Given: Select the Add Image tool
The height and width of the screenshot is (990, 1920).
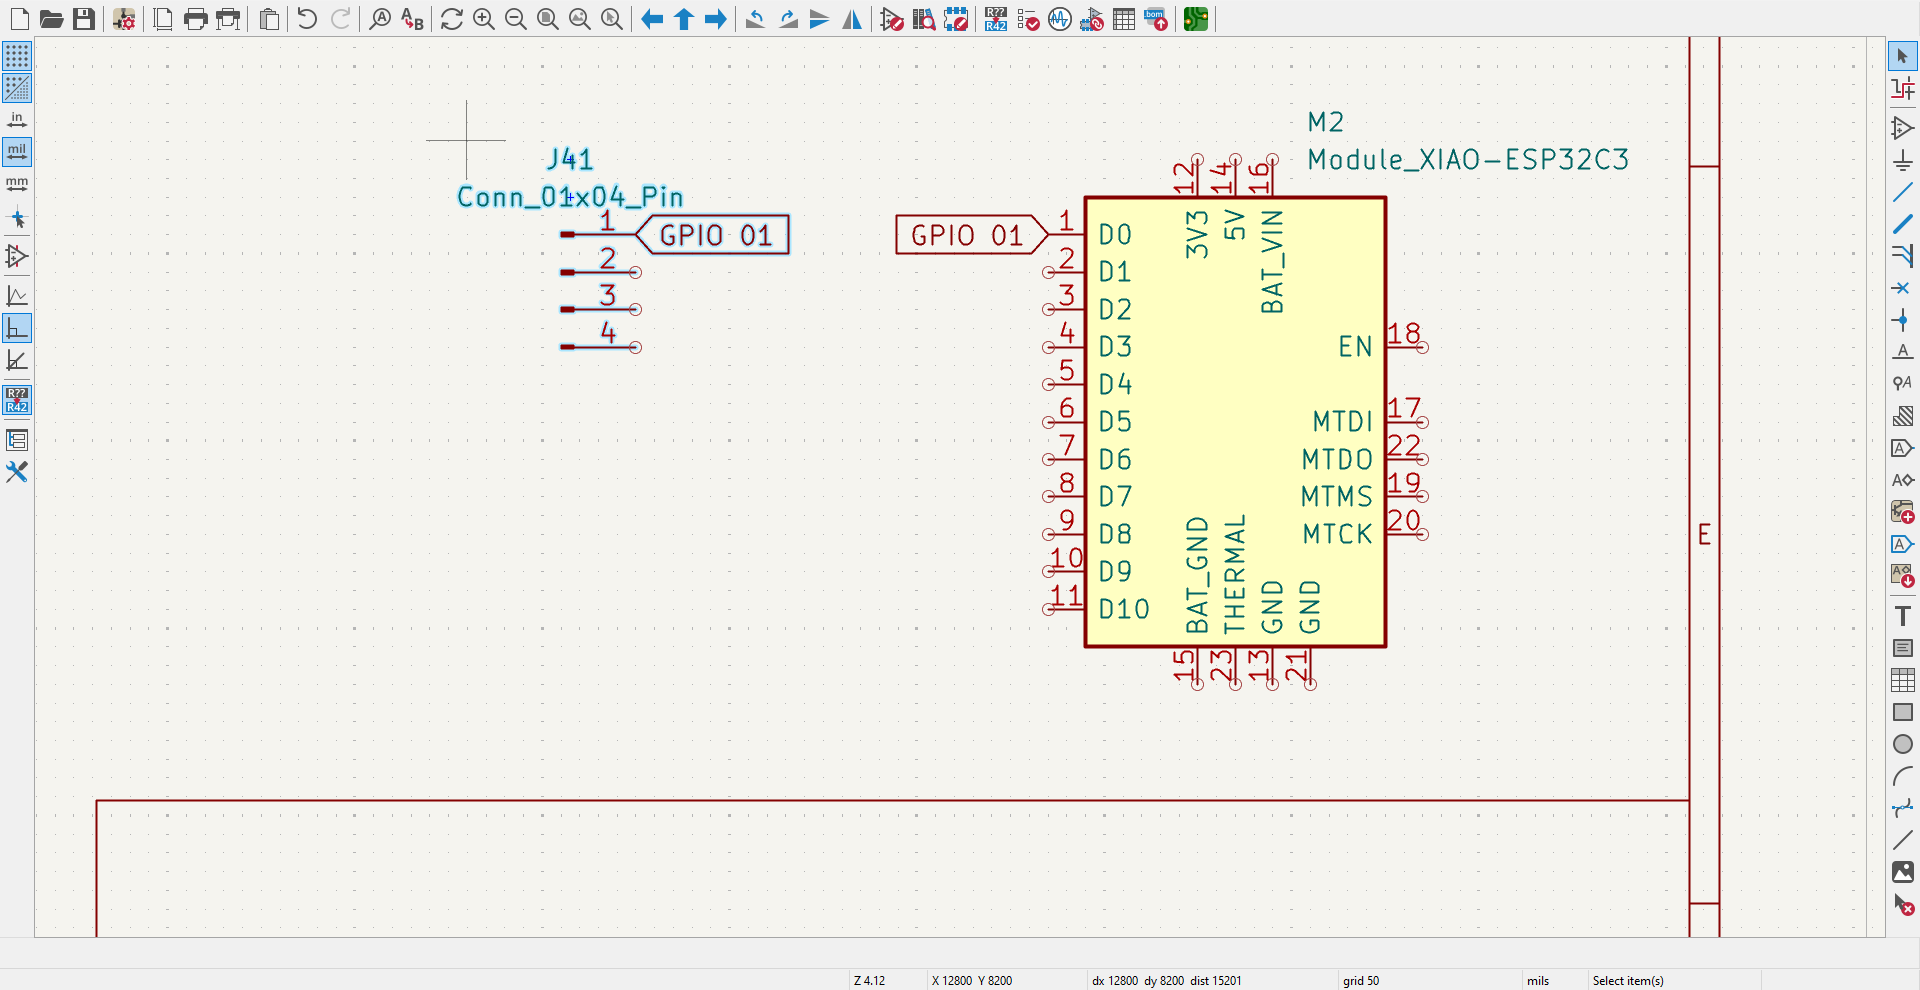Looking at the screenshot, I should pyautogui.click(x=1903, y=872).
